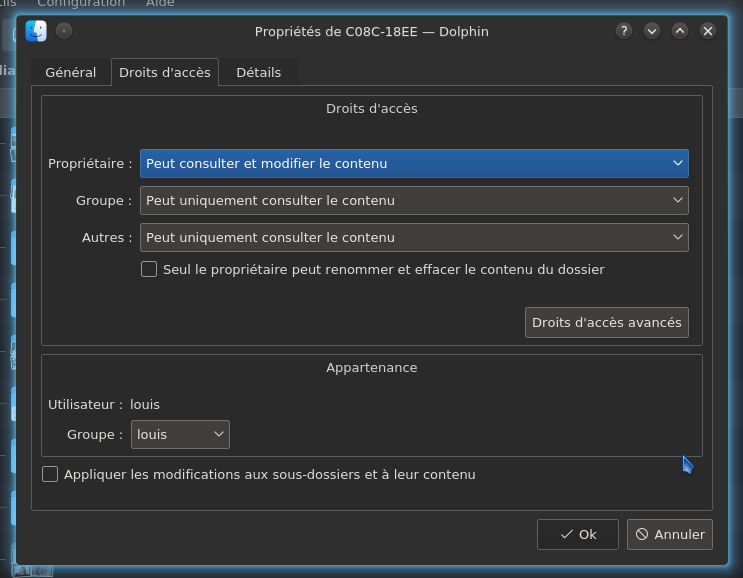The height and width of the screenshot is (578, 743).
Task: Open the Détails tab
Action: pos(258,73)
